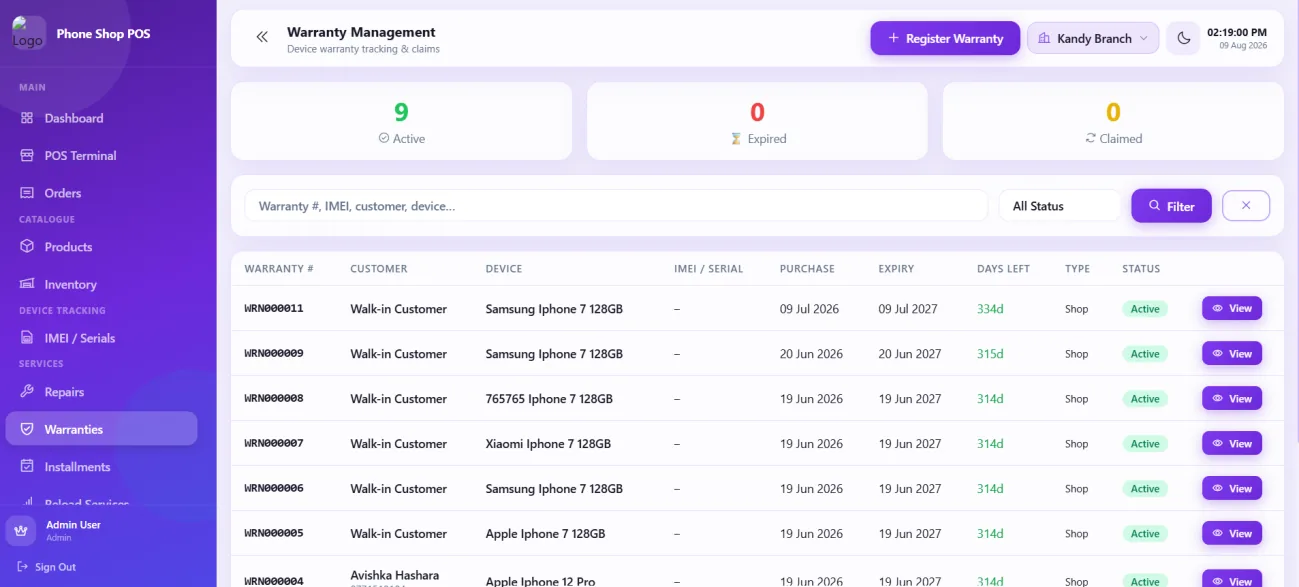The image size is (1299, 587).
Task: Click 'Apple Iphone 7 128GB' device cell
Action: pos(545,534)
